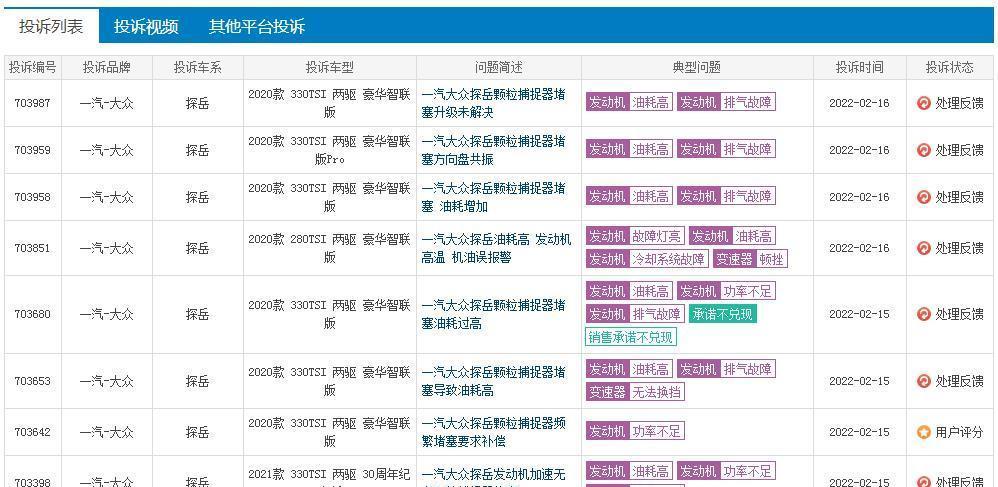998x487 pixels.
Task: Click the 投诉车型 column header
Action: pyautogui.click(x=330, y=67)
